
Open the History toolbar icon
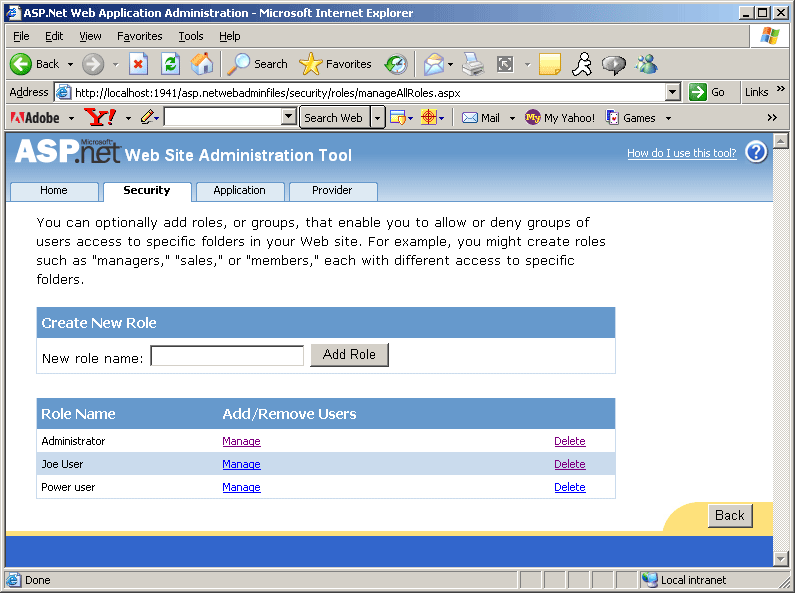point(396,64)
